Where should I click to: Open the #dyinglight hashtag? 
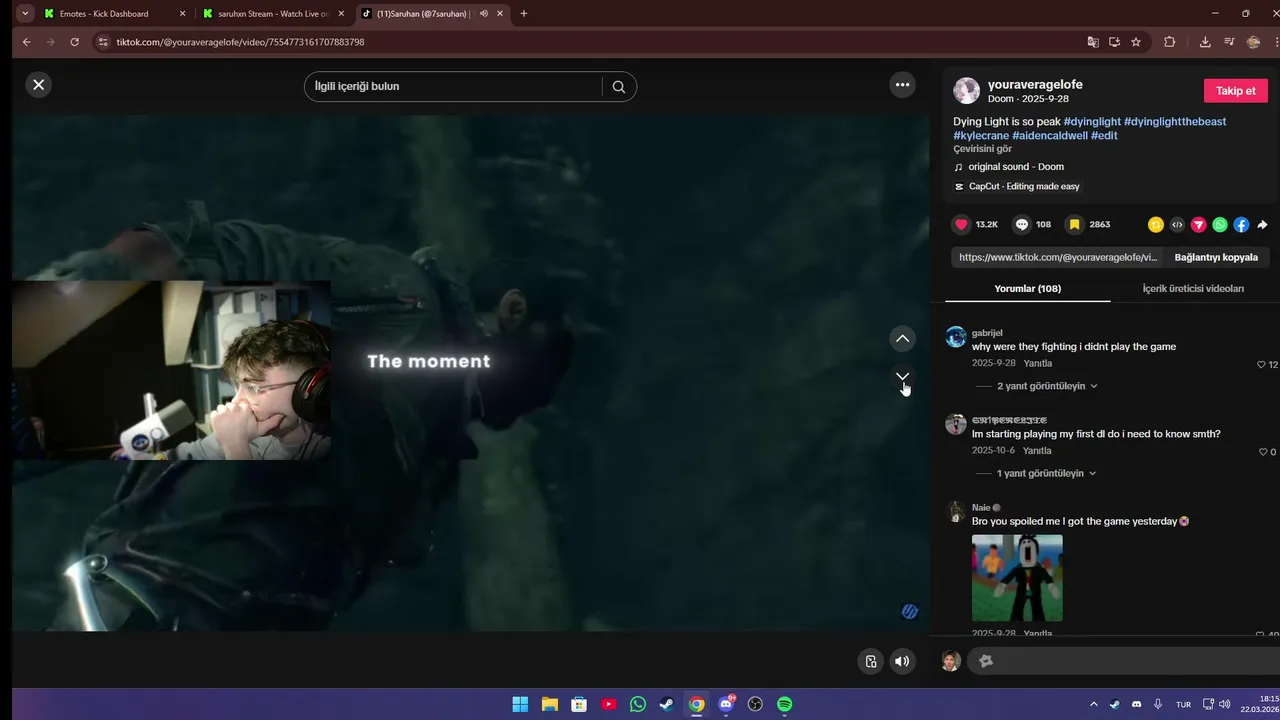click(1092, 122)
